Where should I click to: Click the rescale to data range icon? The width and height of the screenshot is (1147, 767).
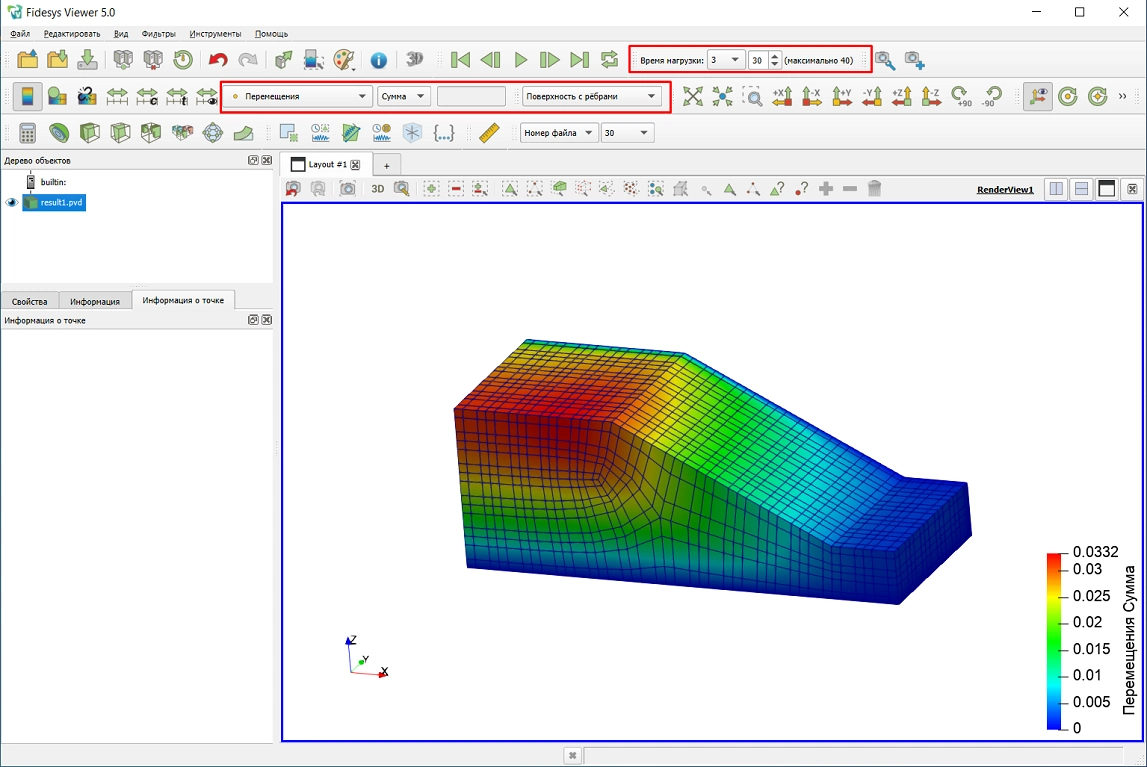coord(117,96)
